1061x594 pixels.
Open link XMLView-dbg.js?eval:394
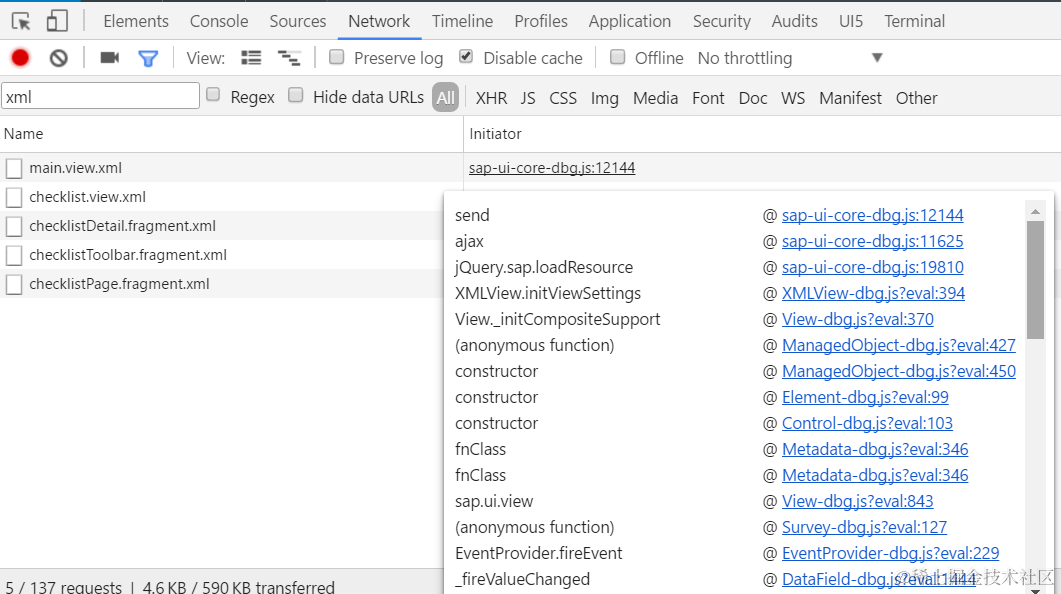873,293
